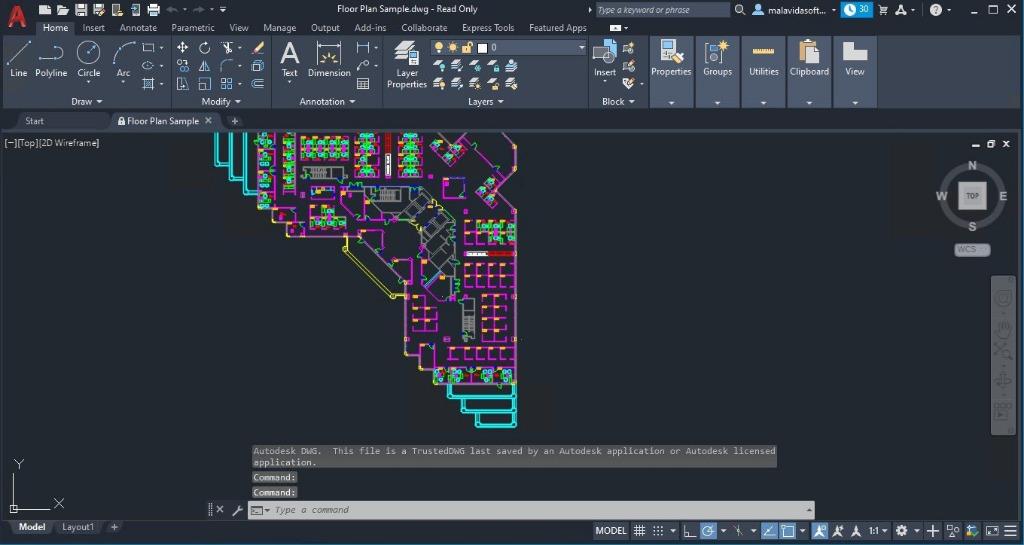Toggle isometric drafting in status bar

pos(739,531)
